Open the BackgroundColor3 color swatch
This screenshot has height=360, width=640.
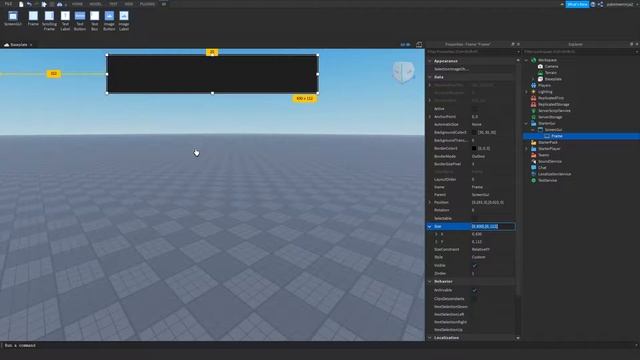[x=474, y=133]
